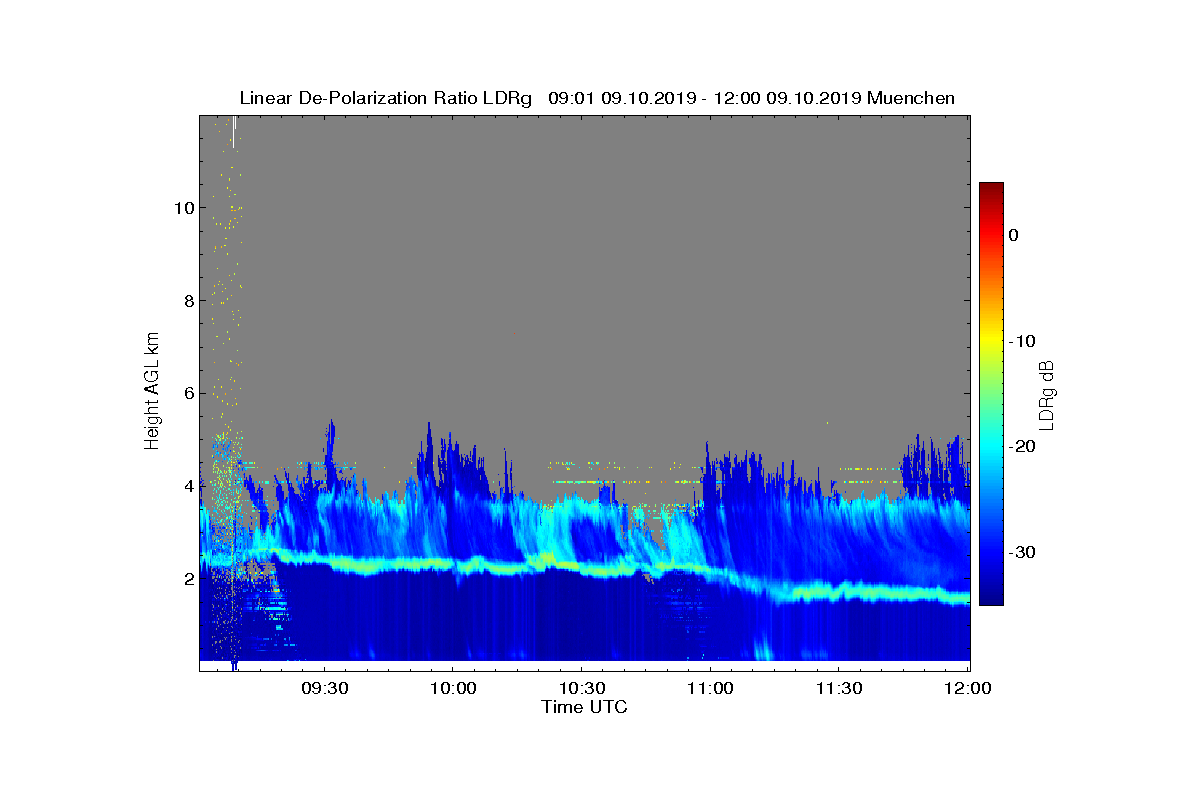Click the 12:00 time tick label
Screen dimensions: 1200x800
pos(968,688)
